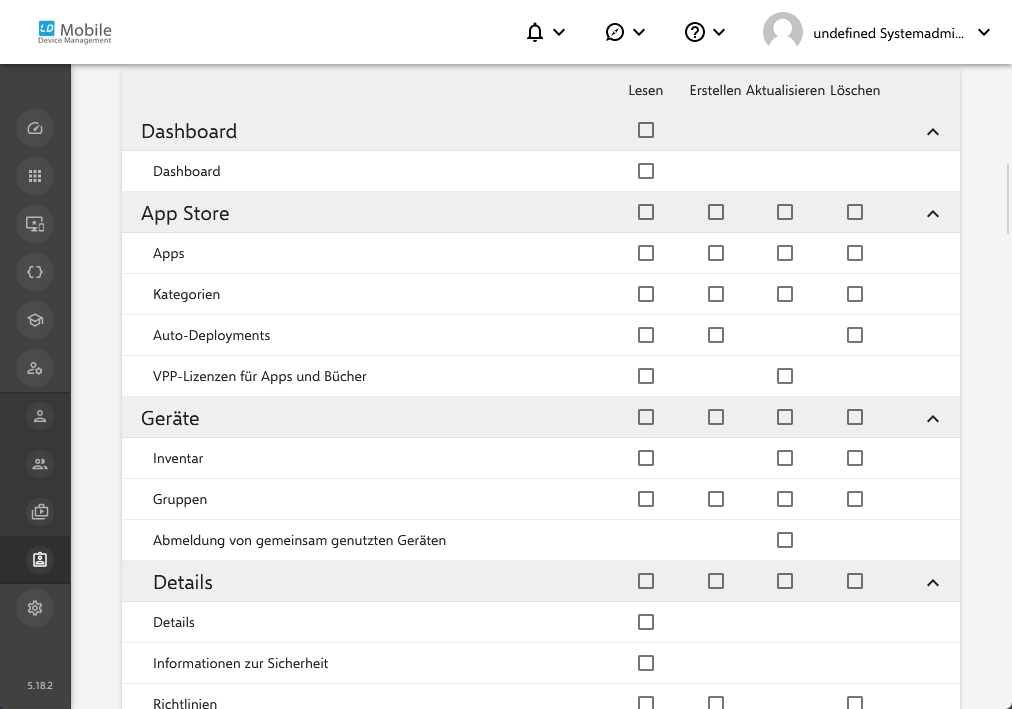Image resolution: width=1012 pixels, height=709 pixels.
Task: Check Aktualisieren for Abmeldung von gemeinsam genutzten Geräten
Action: point(785,540)
